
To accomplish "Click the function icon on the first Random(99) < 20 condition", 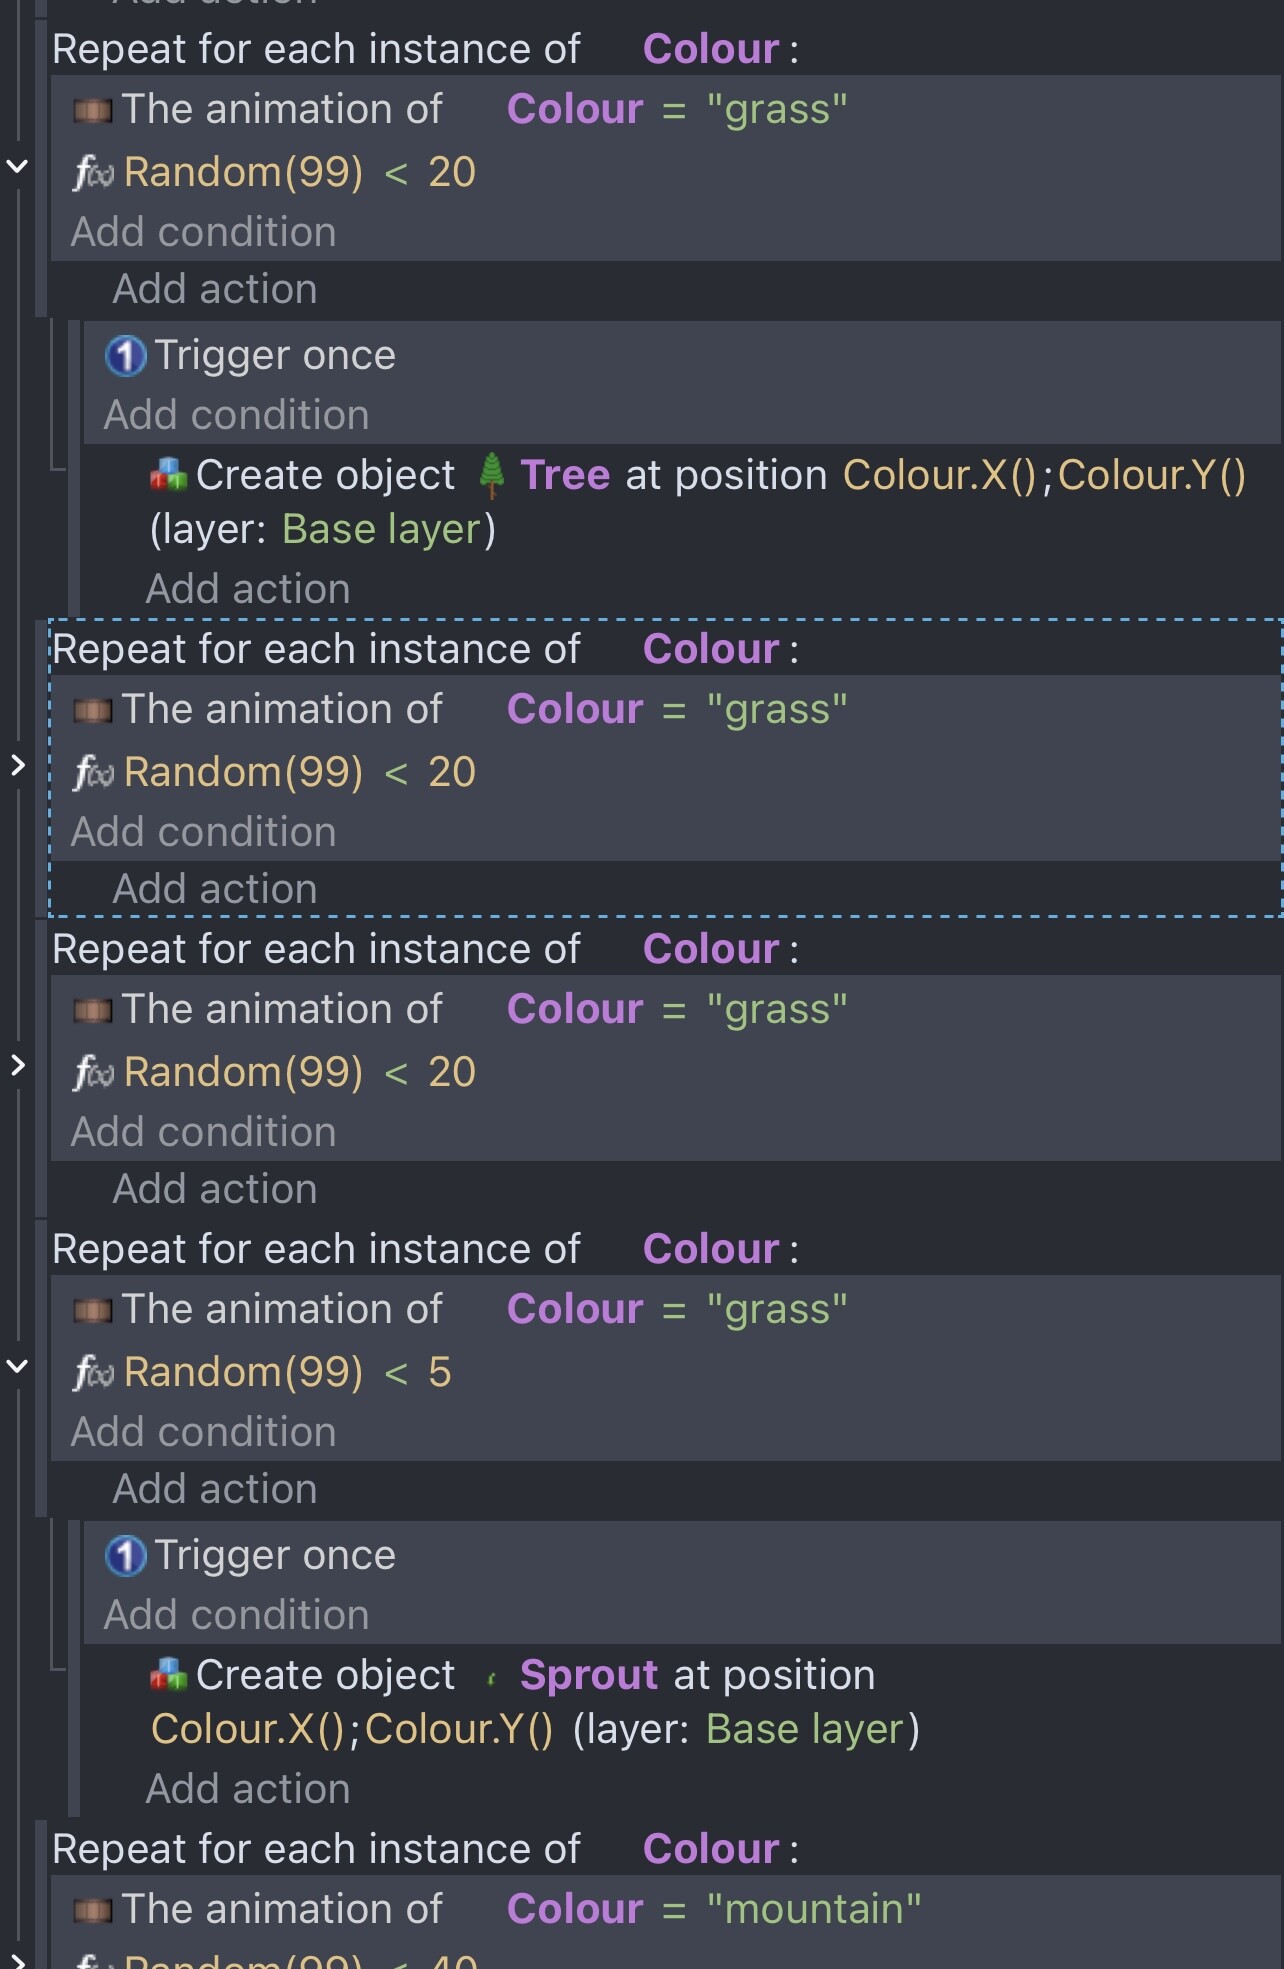I will click(x=97, y=171).
